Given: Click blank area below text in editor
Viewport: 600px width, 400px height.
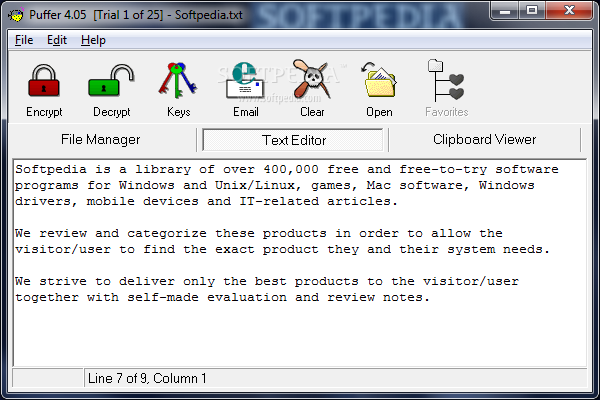Looking at the screenshot, I should point(300,335).
